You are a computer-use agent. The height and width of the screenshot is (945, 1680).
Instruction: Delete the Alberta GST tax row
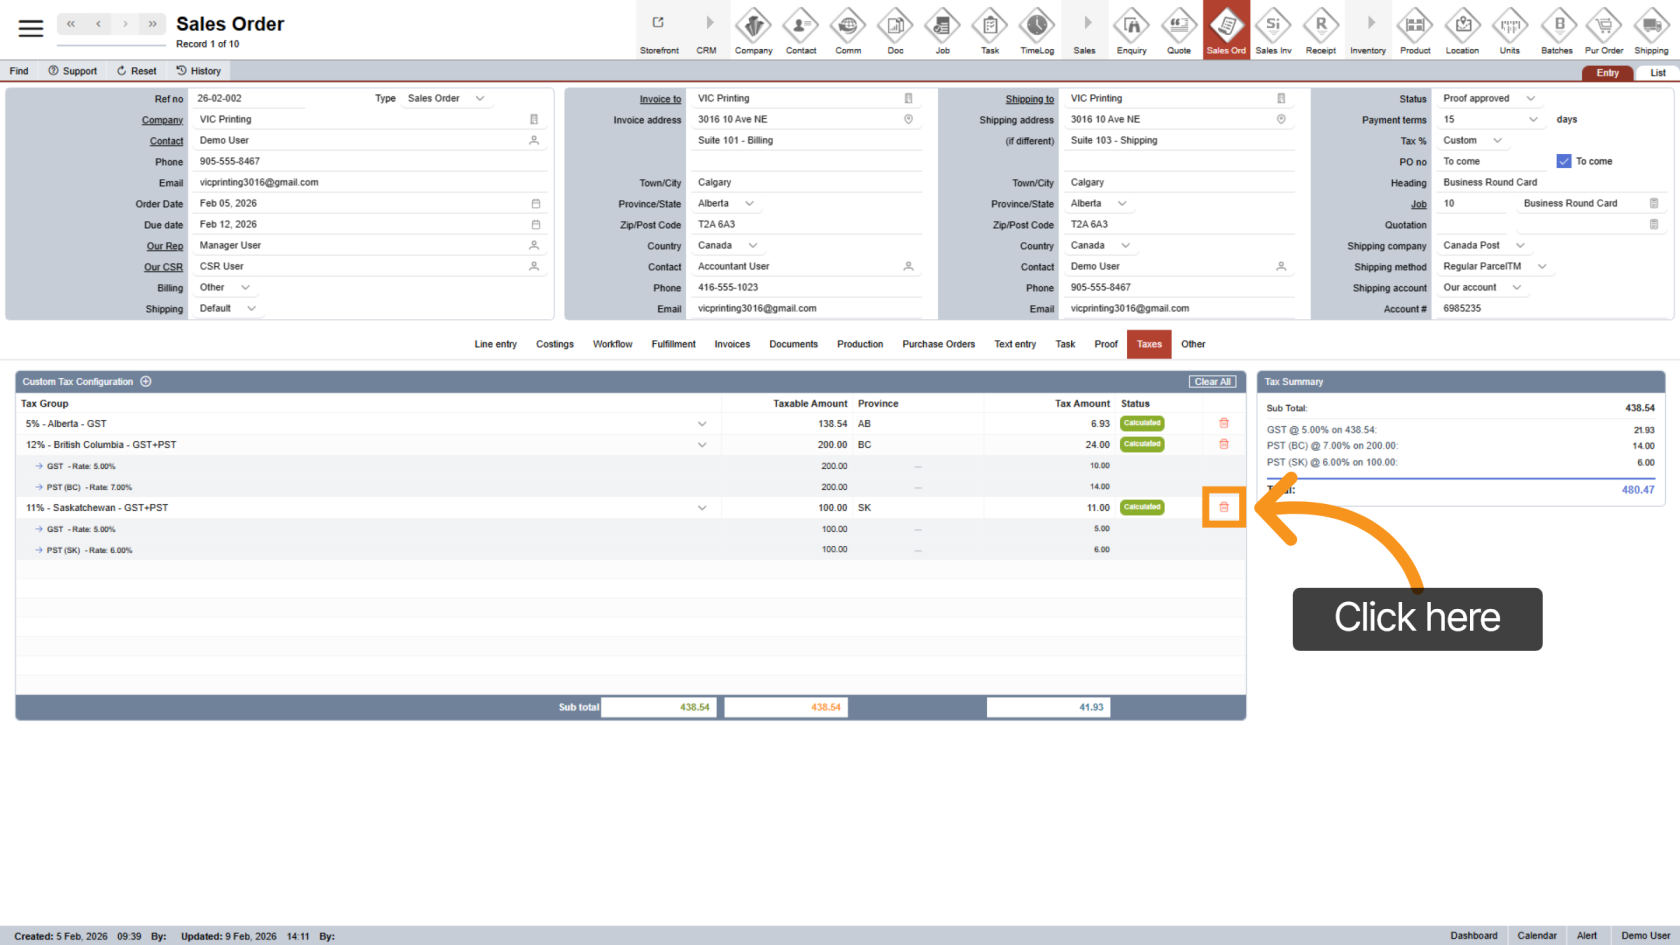tap(1223, 424)
